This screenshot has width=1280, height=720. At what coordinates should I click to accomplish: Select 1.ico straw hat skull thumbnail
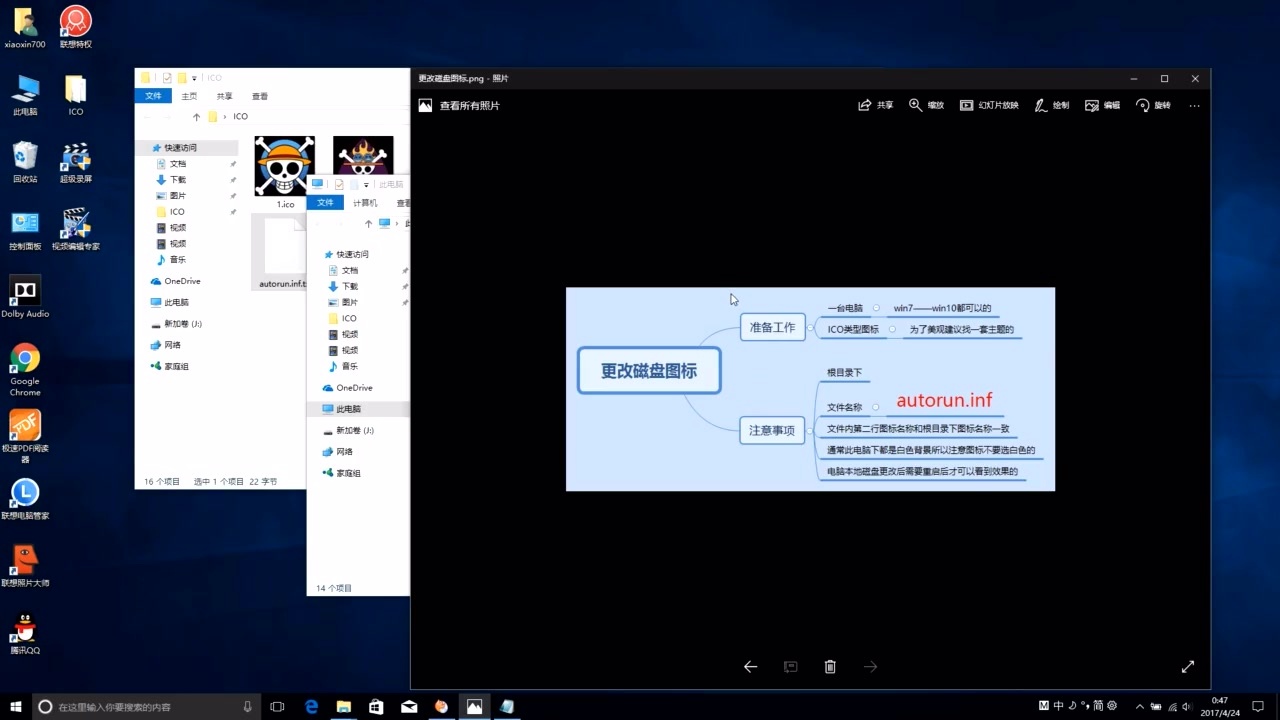click(285, 166)
